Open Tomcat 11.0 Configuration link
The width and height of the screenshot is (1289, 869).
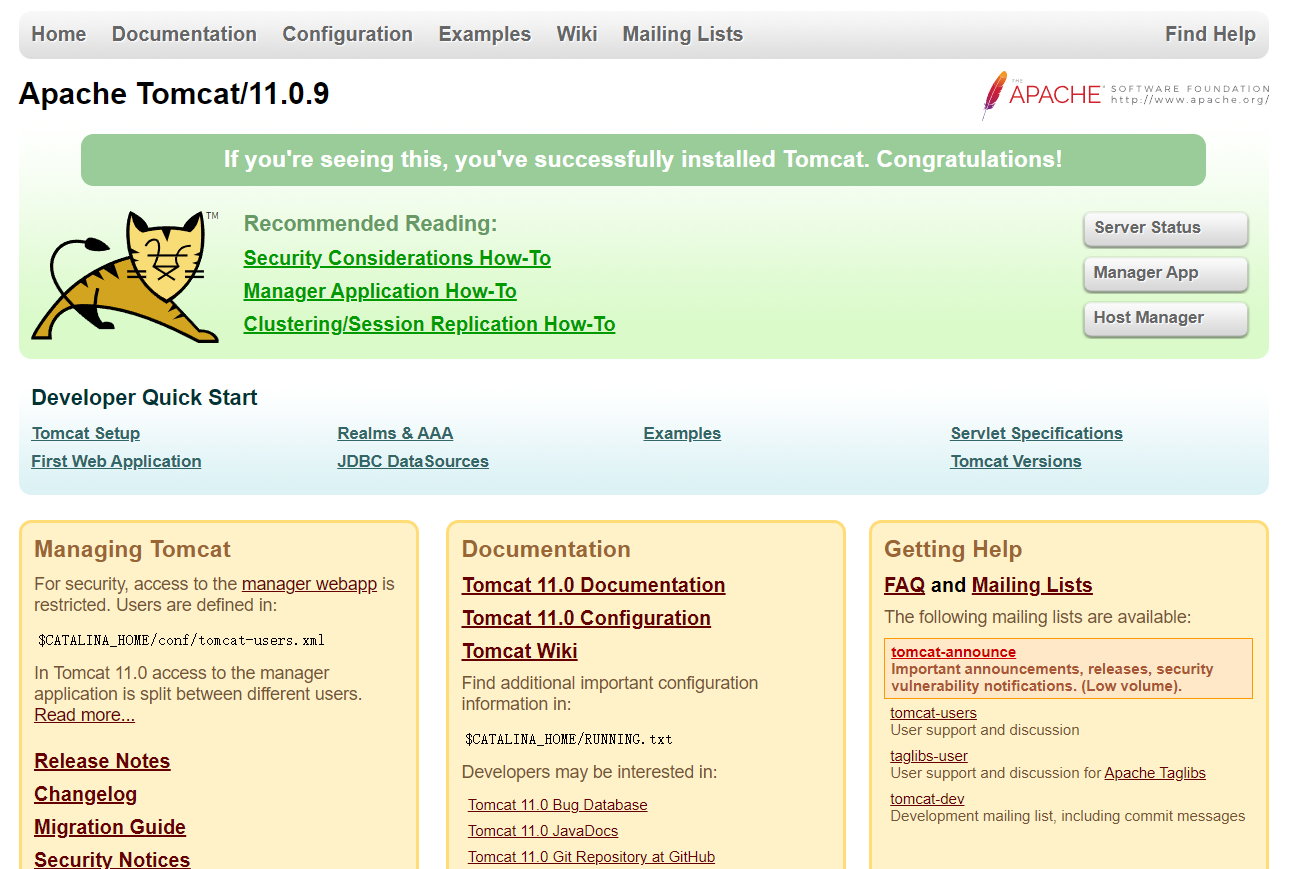click(586, 618)
